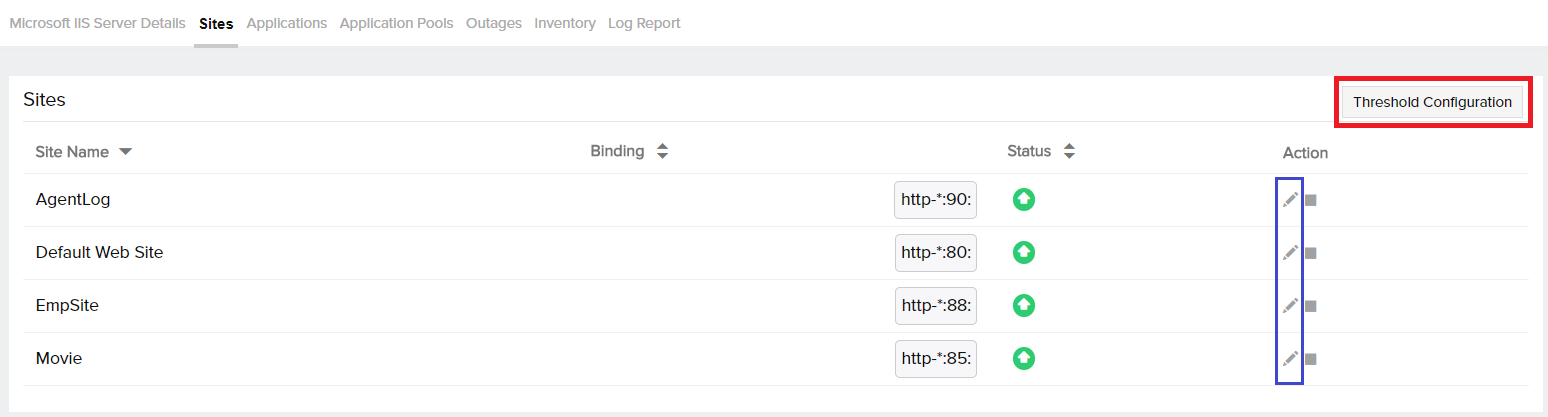
Task: Sort sites by Site Name column arrow
Action: [x=125, y=152]
